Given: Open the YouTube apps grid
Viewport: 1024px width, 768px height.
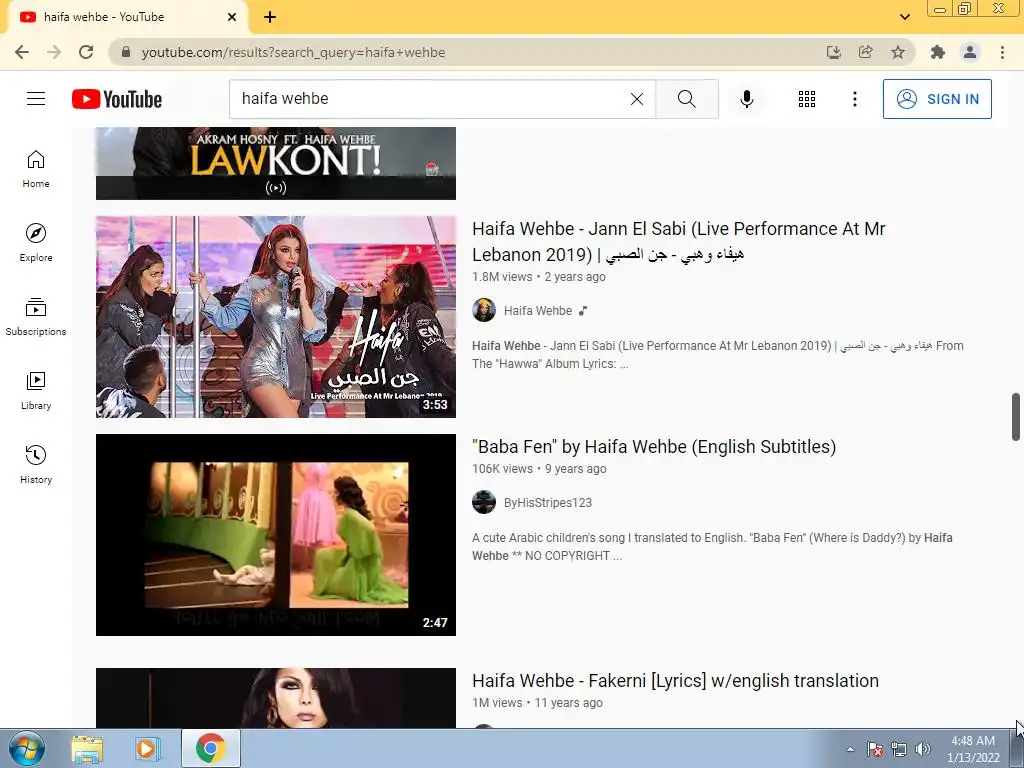Looking at the screenshot, I should pyautogui.click(x=807, y=99).
